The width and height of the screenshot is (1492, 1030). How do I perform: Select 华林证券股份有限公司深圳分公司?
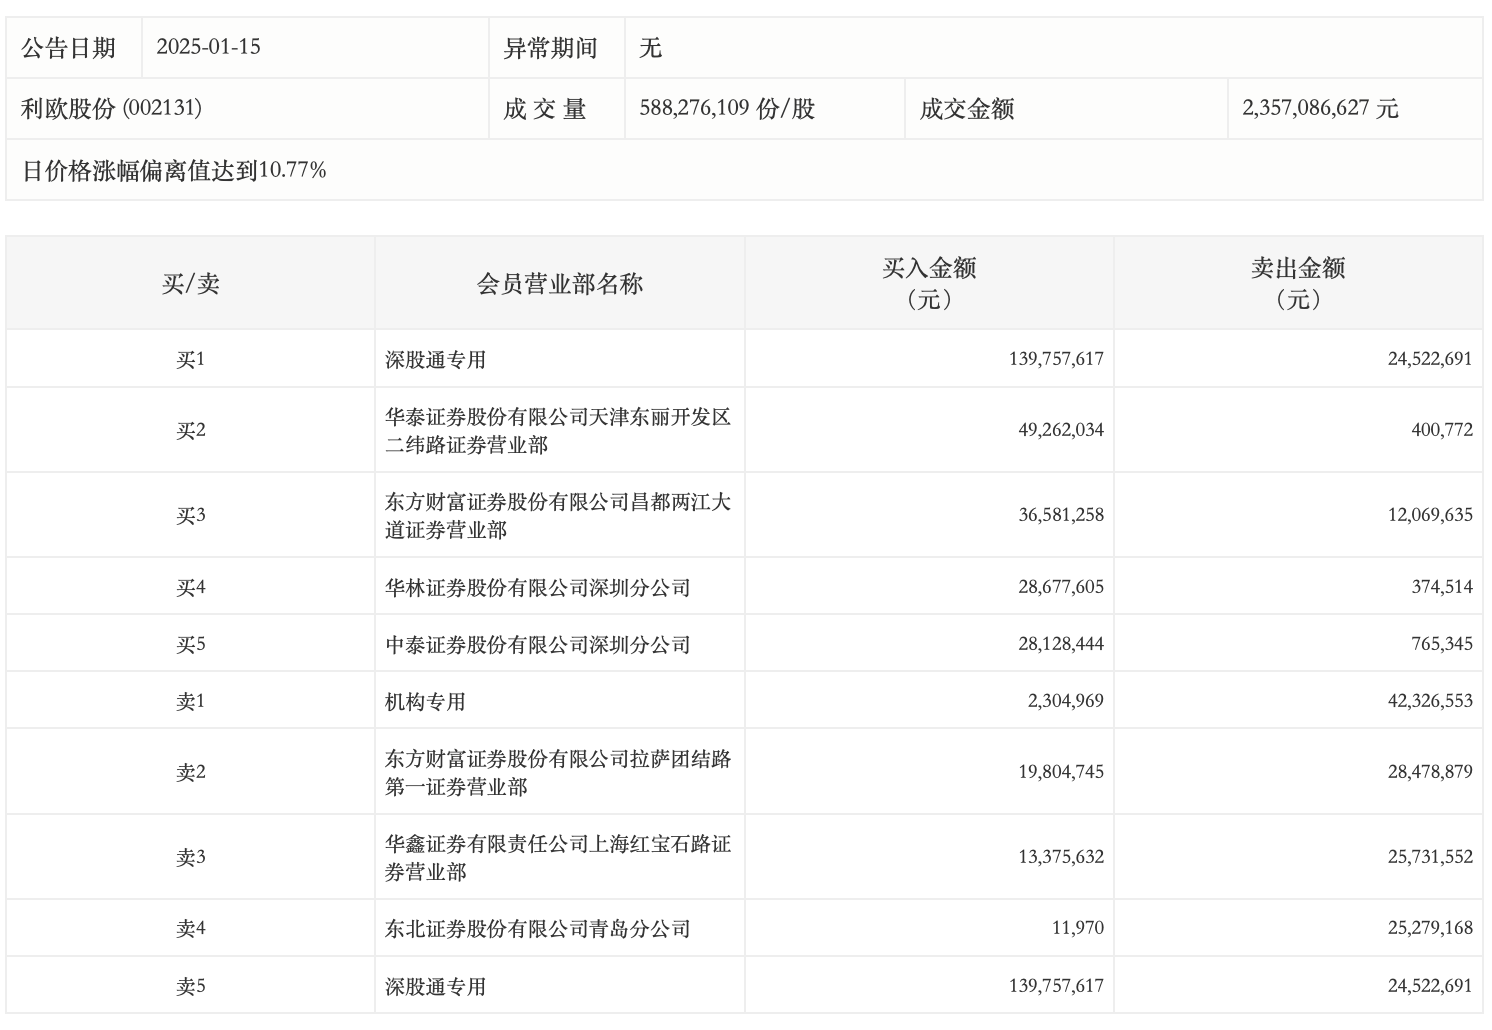point(537,588)
